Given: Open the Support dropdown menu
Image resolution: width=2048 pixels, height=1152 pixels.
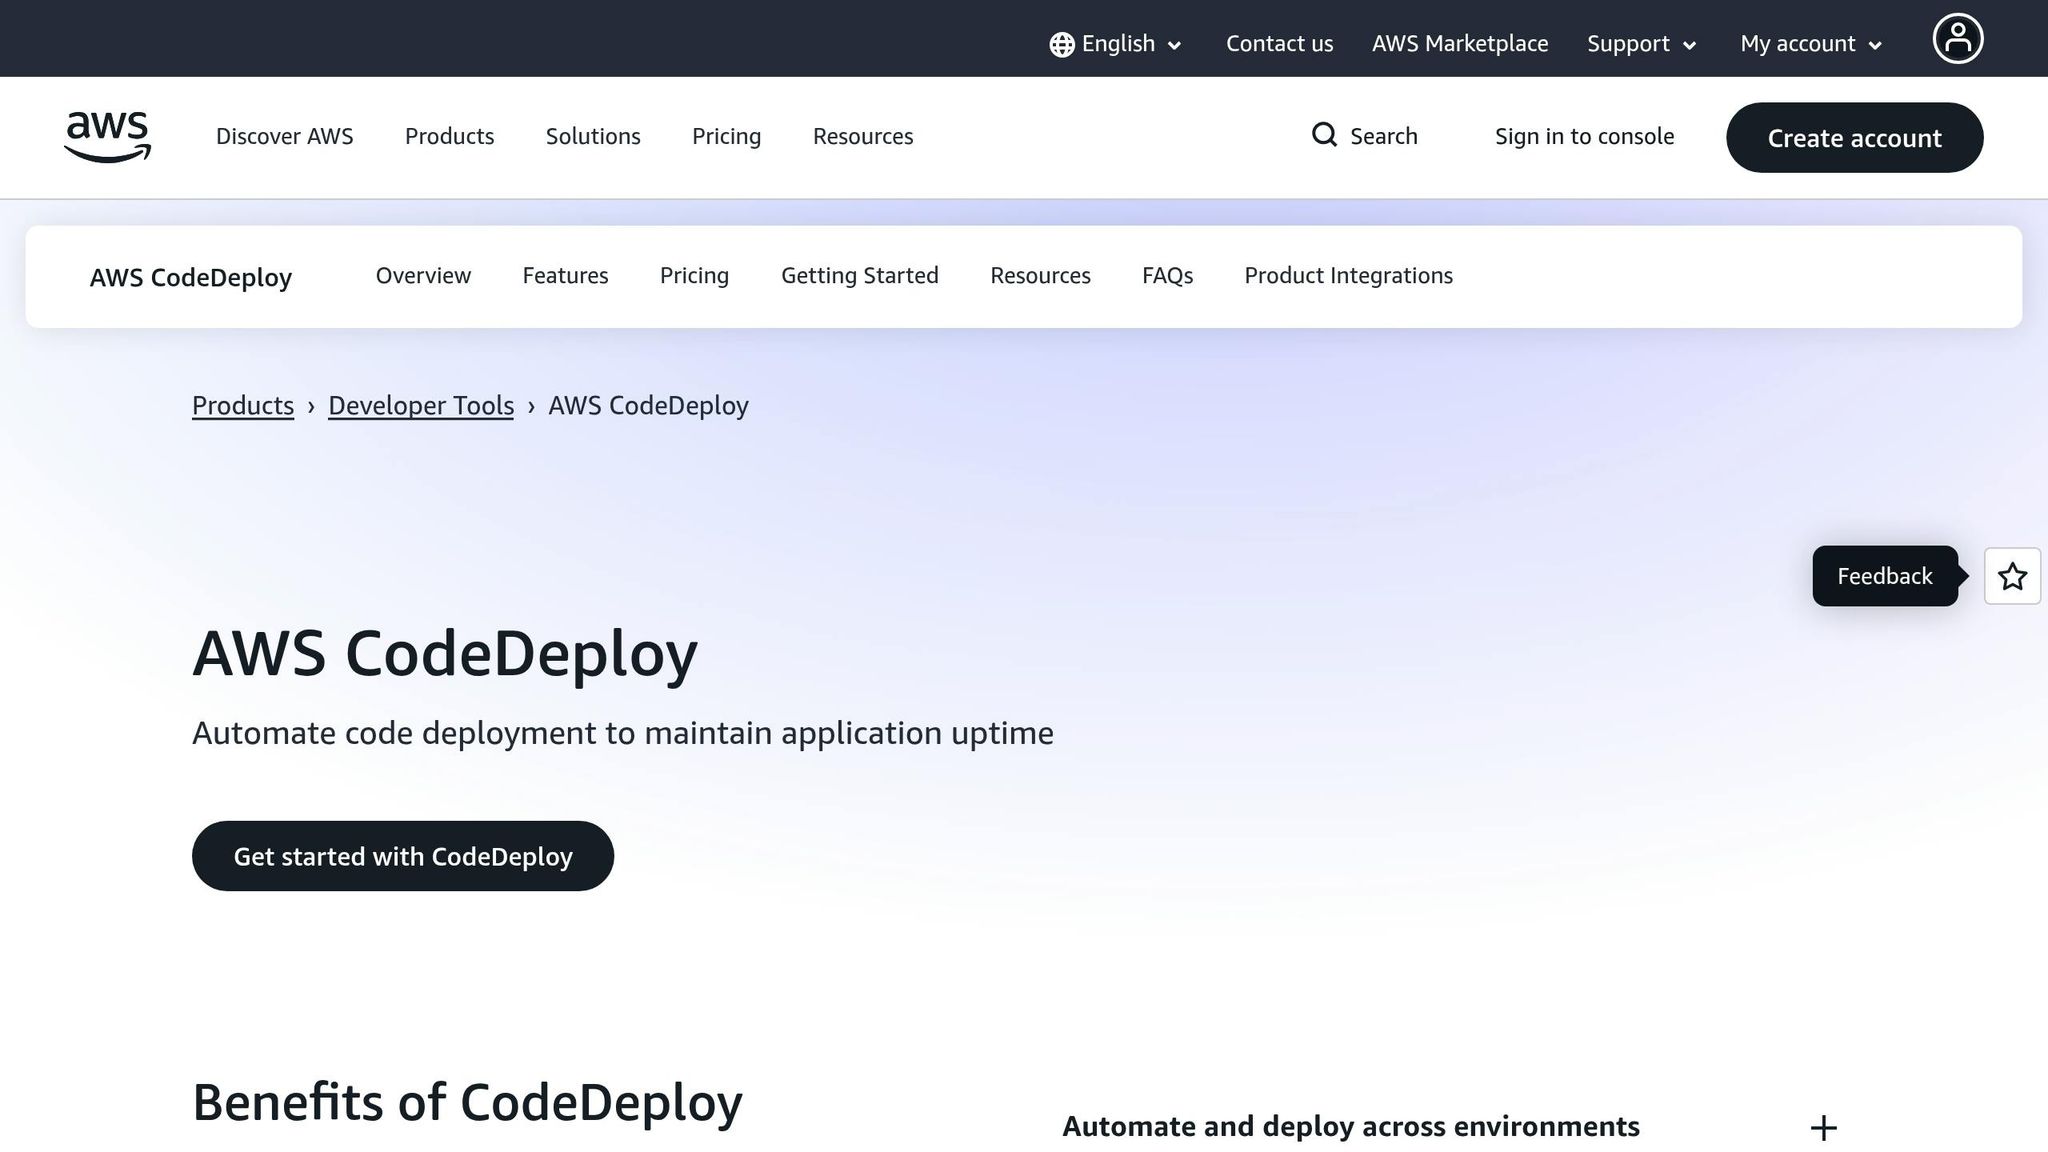Looking at the screenshot, I should (1640, 44).
